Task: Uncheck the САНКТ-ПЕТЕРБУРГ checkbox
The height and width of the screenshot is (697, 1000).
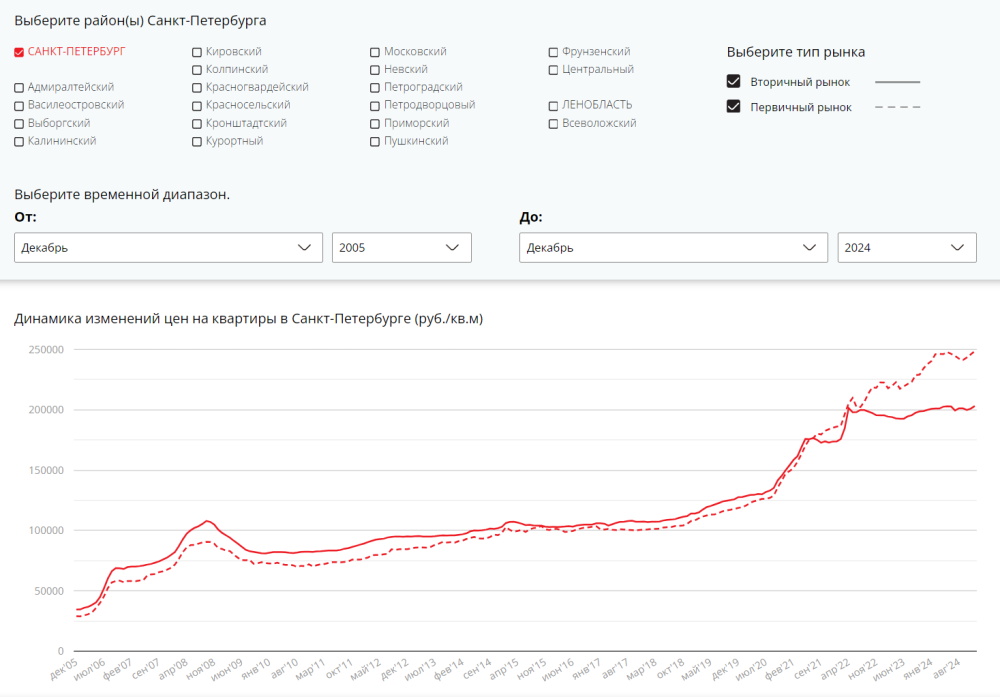Action: [19, 52]
